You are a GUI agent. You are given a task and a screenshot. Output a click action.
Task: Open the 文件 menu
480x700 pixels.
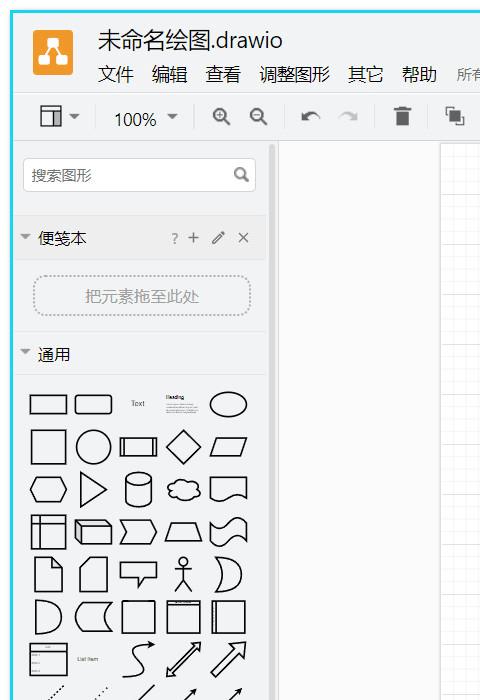[116, 74]
